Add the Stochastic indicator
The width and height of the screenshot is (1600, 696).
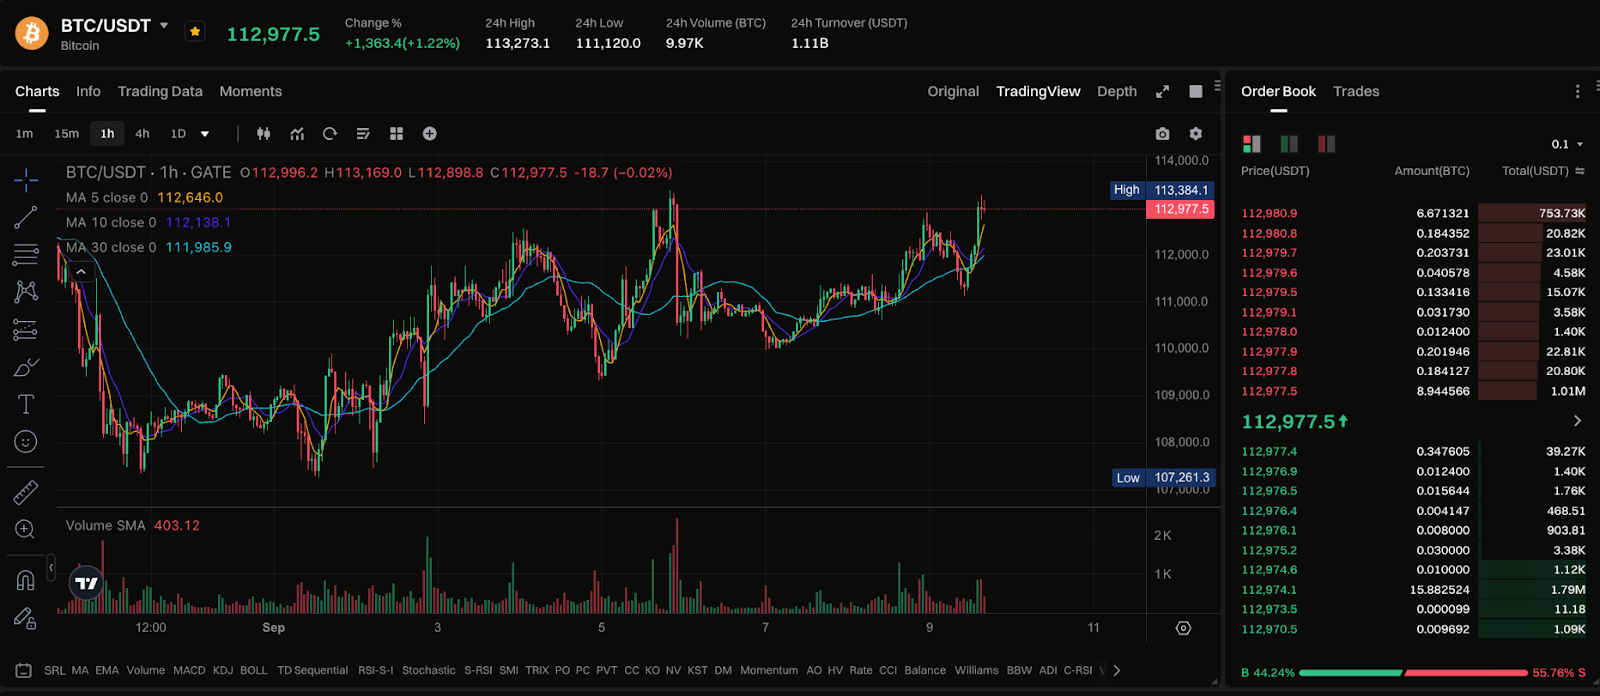pos(429,670)
